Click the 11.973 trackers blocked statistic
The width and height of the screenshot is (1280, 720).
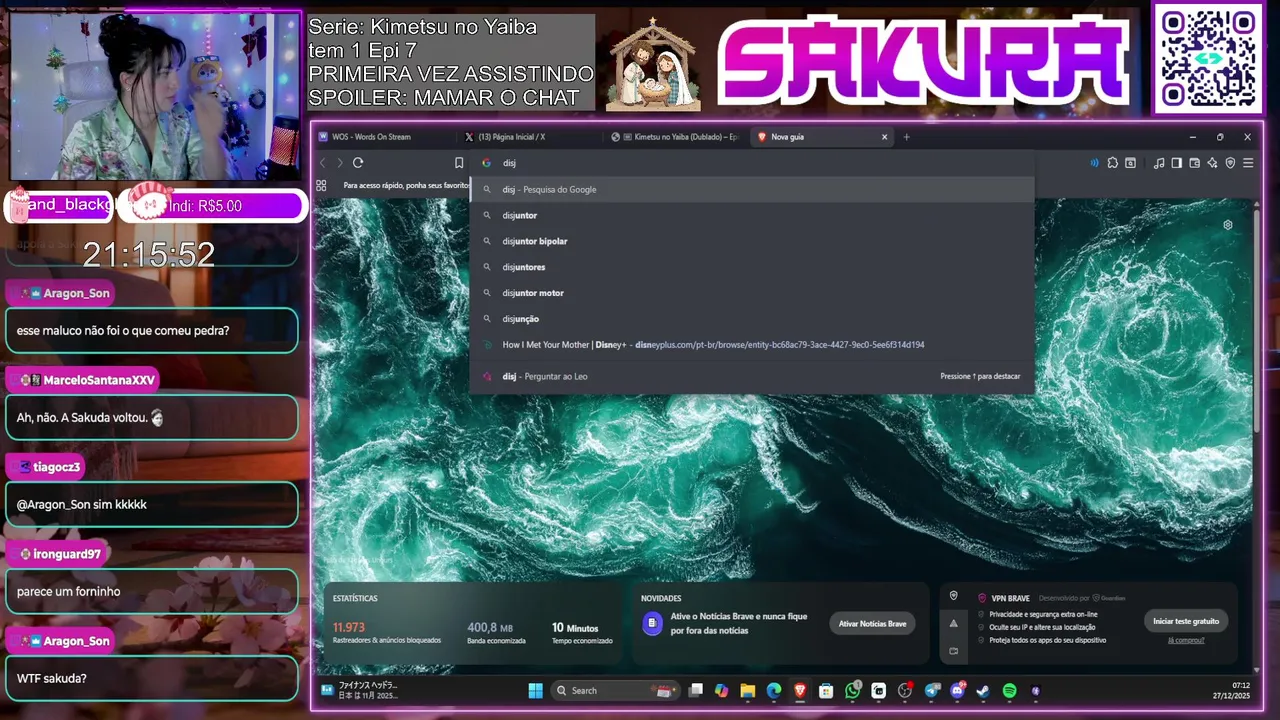pos(386,633)
